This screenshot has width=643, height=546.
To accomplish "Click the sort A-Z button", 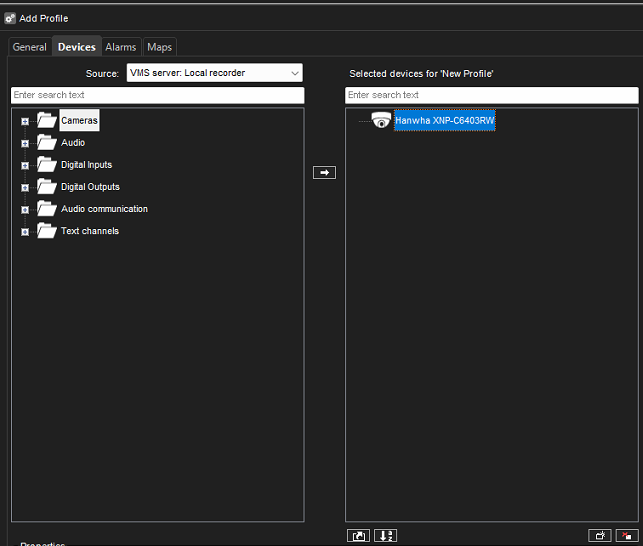I will click(385, 536).
